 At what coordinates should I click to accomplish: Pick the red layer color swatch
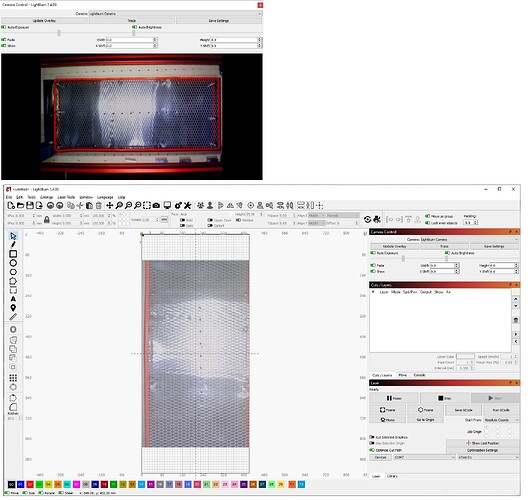point(30,484)
